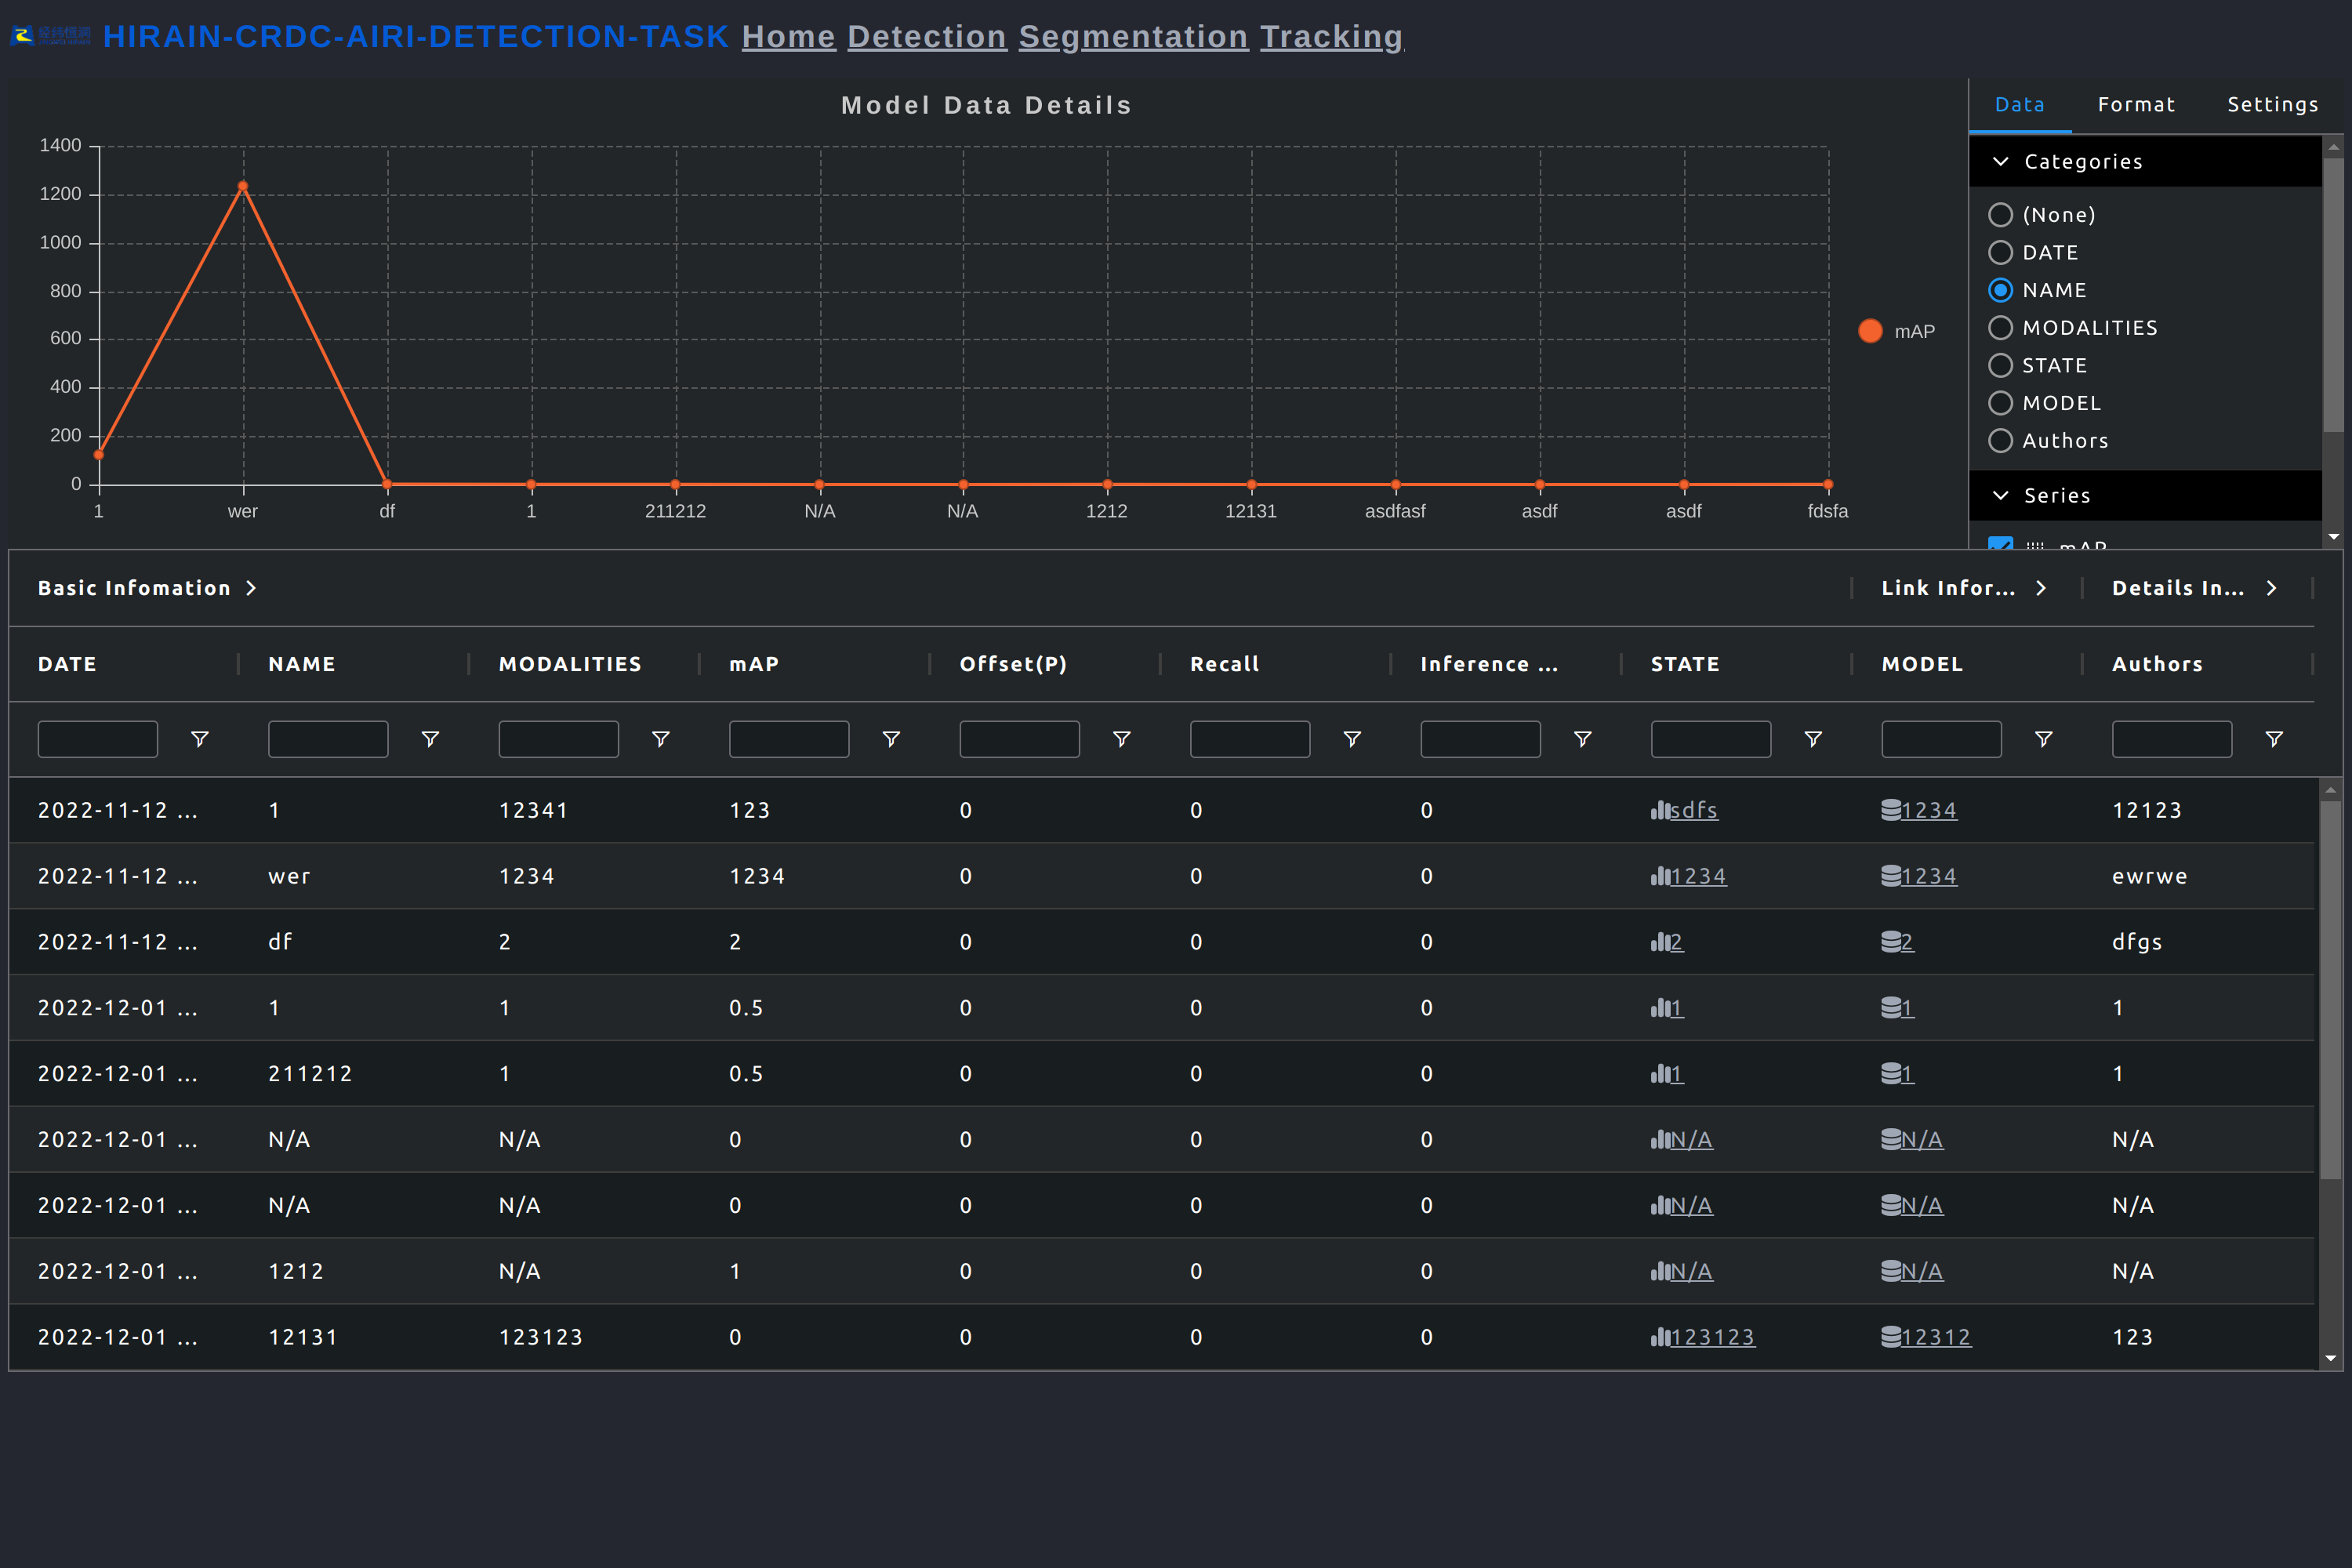Open the filter icon for STATE column
The height and width of the screenshot is (1568, 2352).
click(x=1812, y=739)
